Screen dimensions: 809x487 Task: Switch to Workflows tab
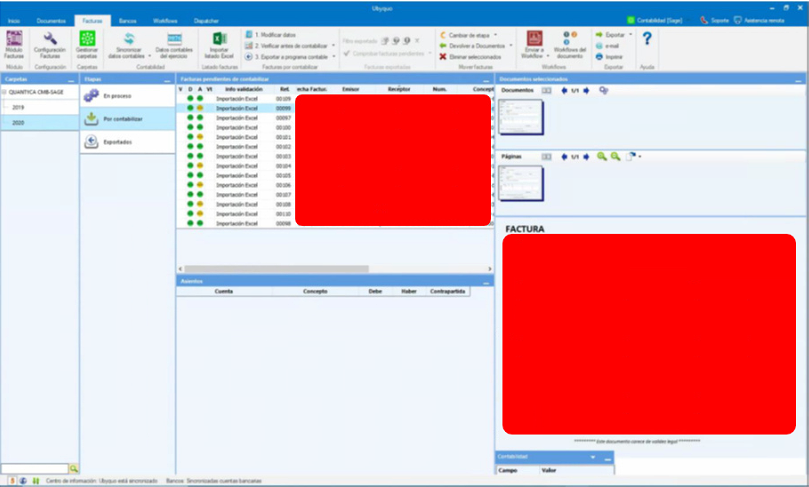pyautogui.click(x=165, y=21)
